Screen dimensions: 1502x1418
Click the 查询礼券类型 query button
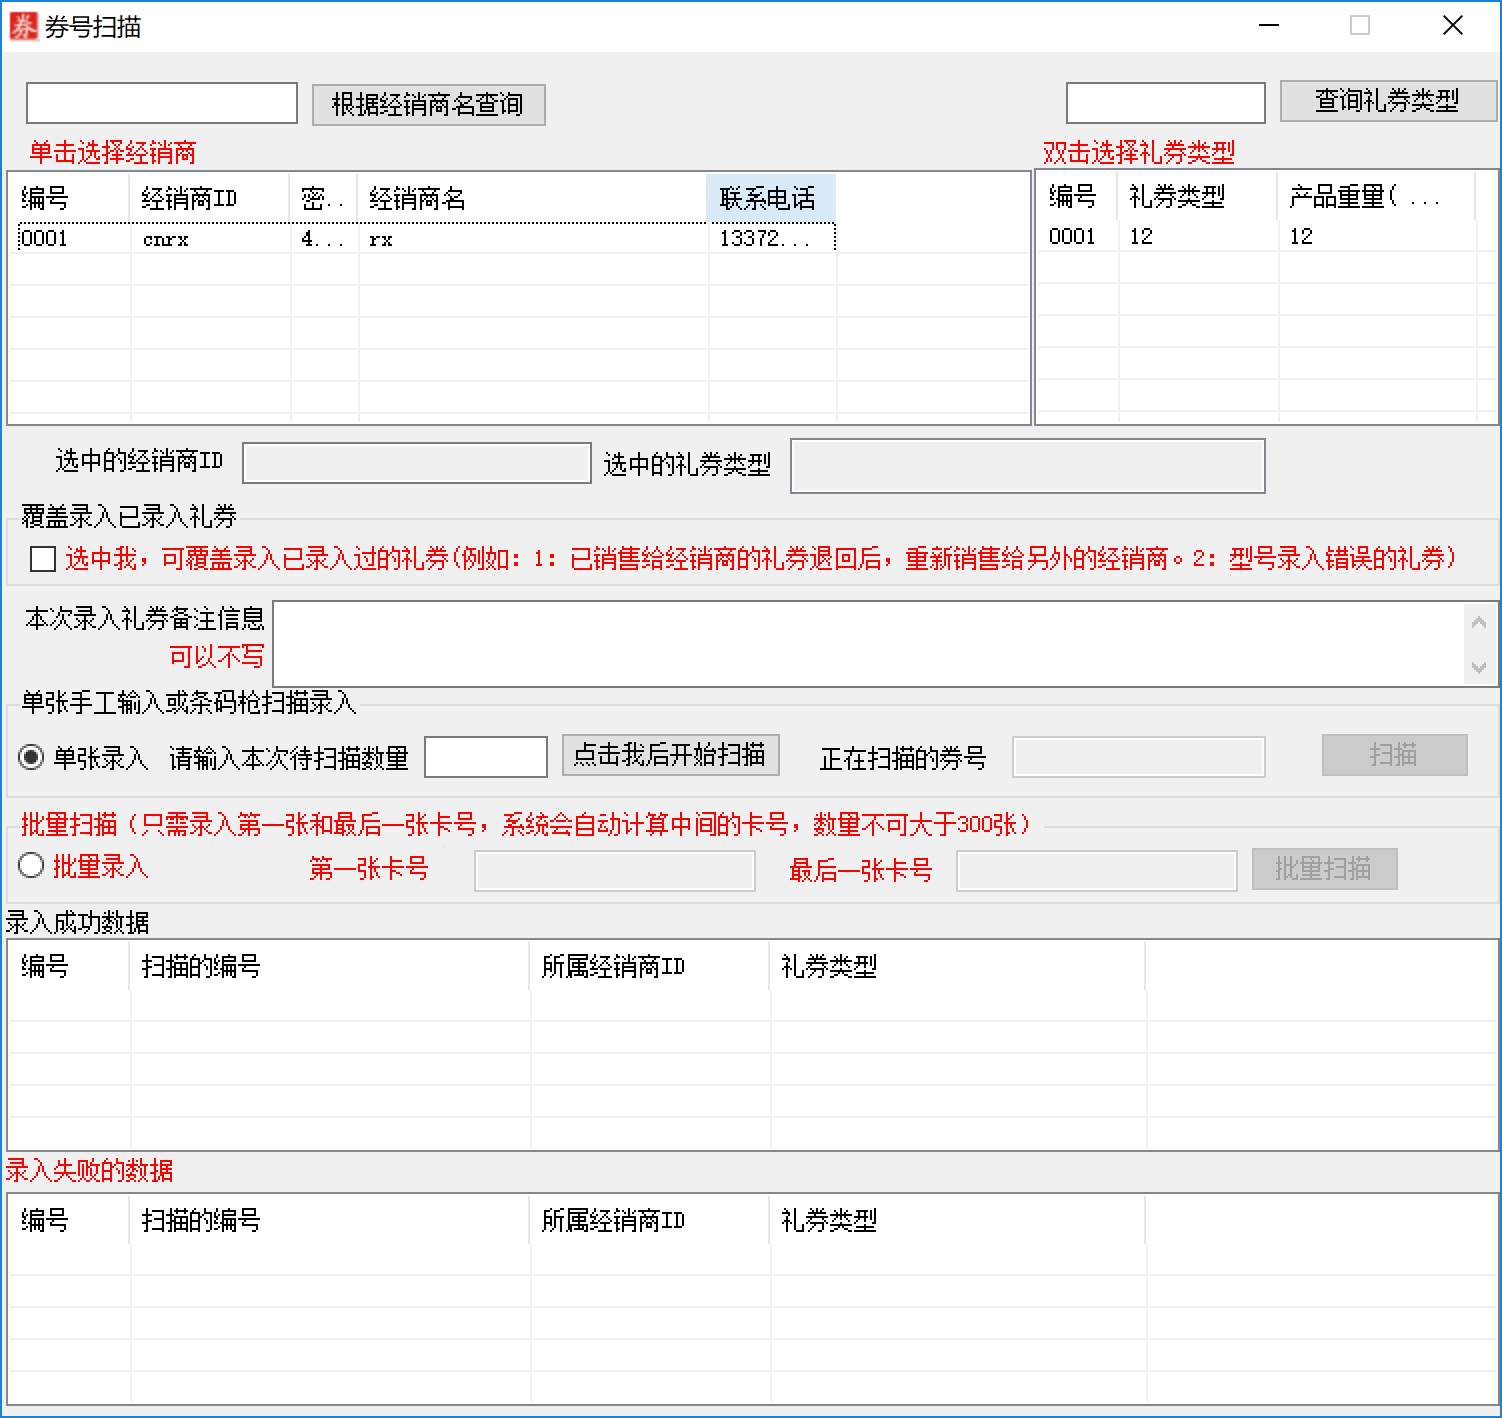[x=1386, y=100]
